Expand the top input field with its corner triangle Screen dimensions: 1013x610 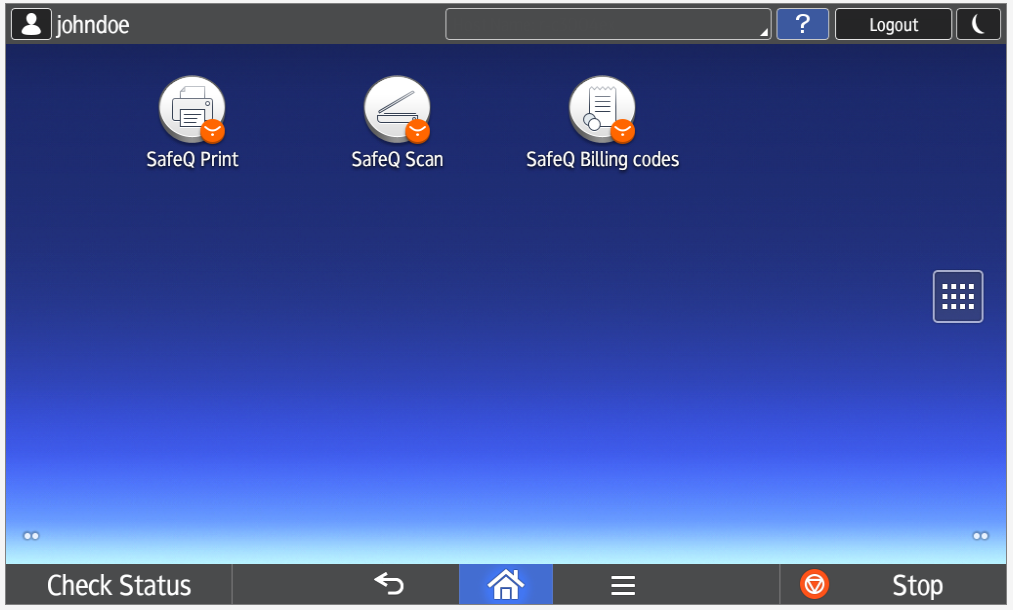[763, 34]
